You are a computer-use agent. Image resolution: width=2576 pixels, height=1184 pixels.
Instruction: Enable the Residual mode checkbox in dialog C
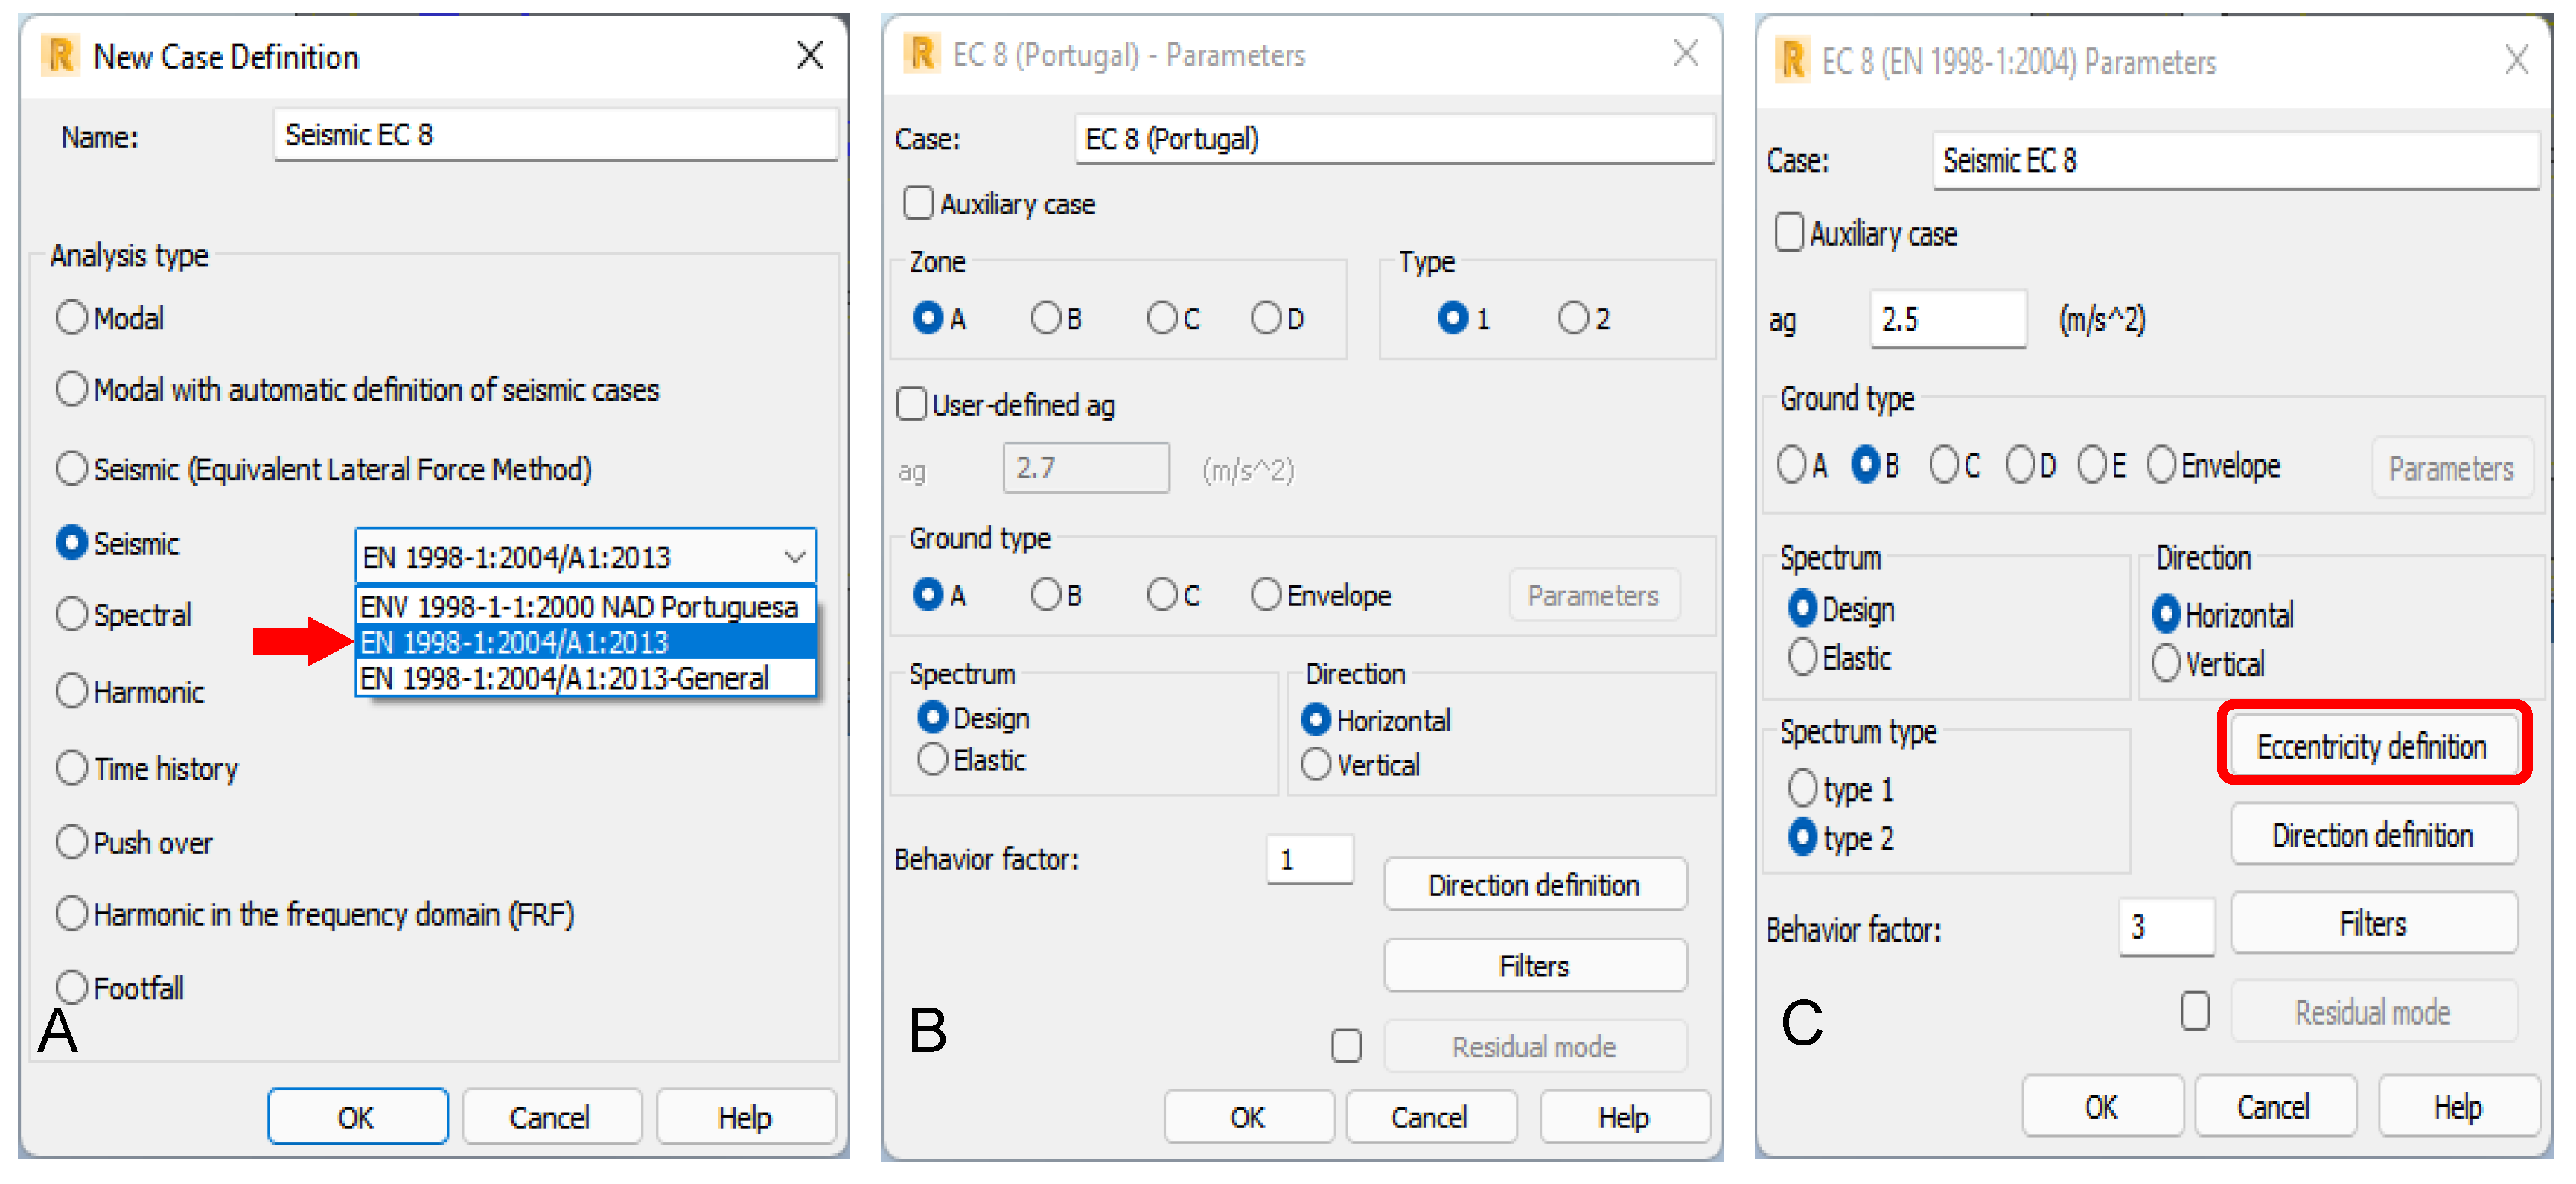(2194, 1011)
